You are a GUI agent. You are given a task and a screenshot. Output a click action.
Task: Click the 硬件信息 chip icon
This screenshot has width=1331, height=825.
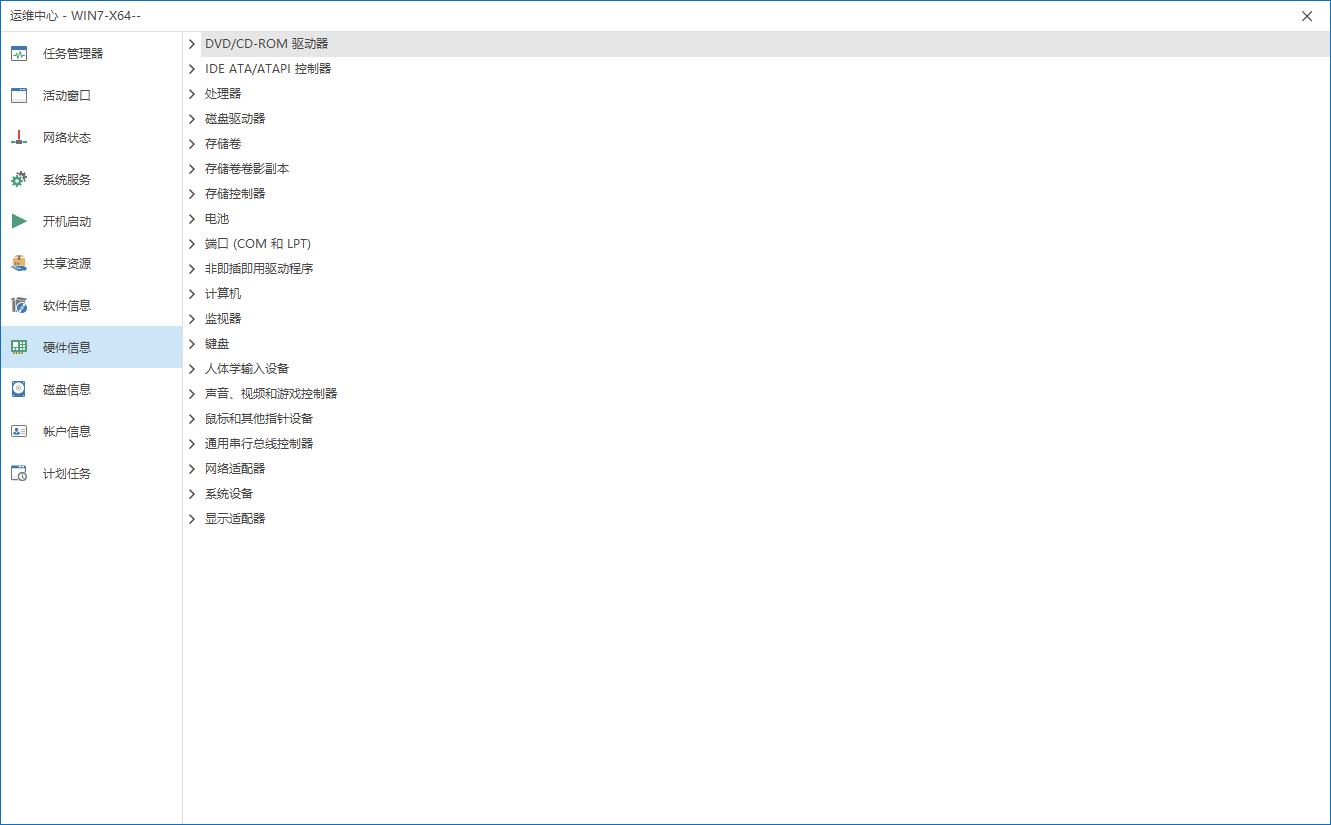click(19, 348)
